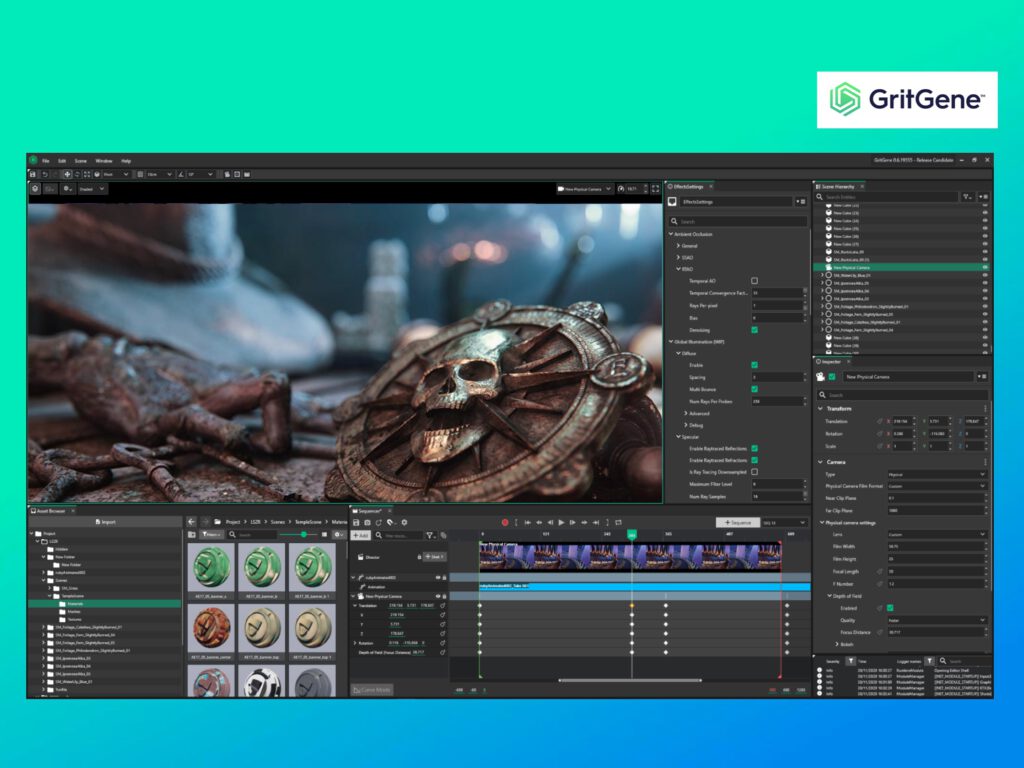Open the Physical Camera Film Format dropdown
The width and height of the screenshot is (1024, 768).
pyautogui.click(x=936, y=486)
